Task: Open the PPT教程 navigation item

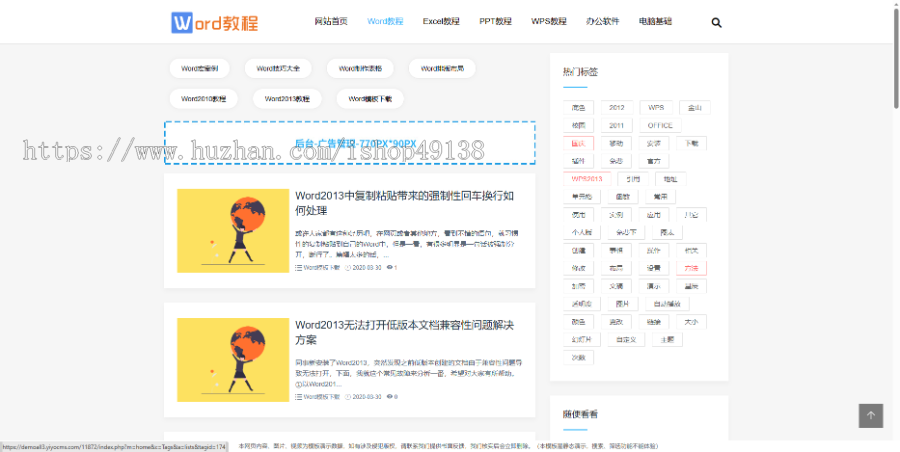Action: pyautogui.click(x=495, y=21)
